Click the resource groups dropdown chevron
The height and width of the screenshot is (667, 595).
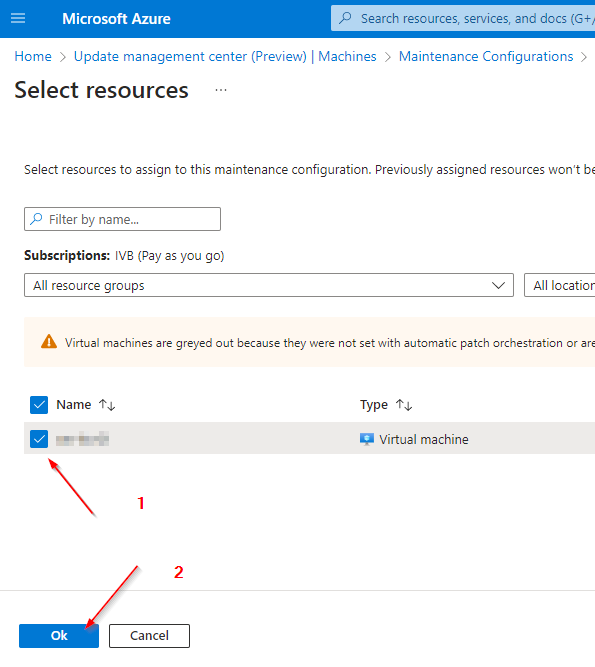pos(498,285)
